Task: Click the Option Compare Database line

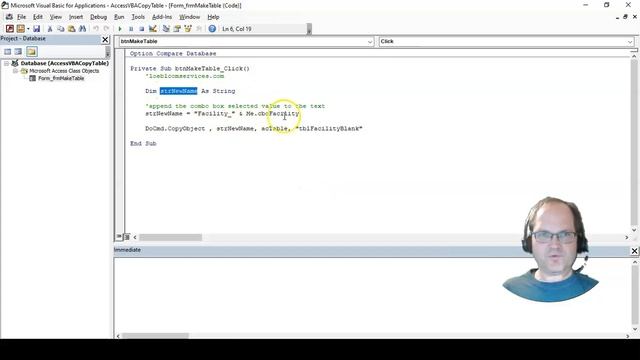Action: pyautogui.click(x=173, y=53)
